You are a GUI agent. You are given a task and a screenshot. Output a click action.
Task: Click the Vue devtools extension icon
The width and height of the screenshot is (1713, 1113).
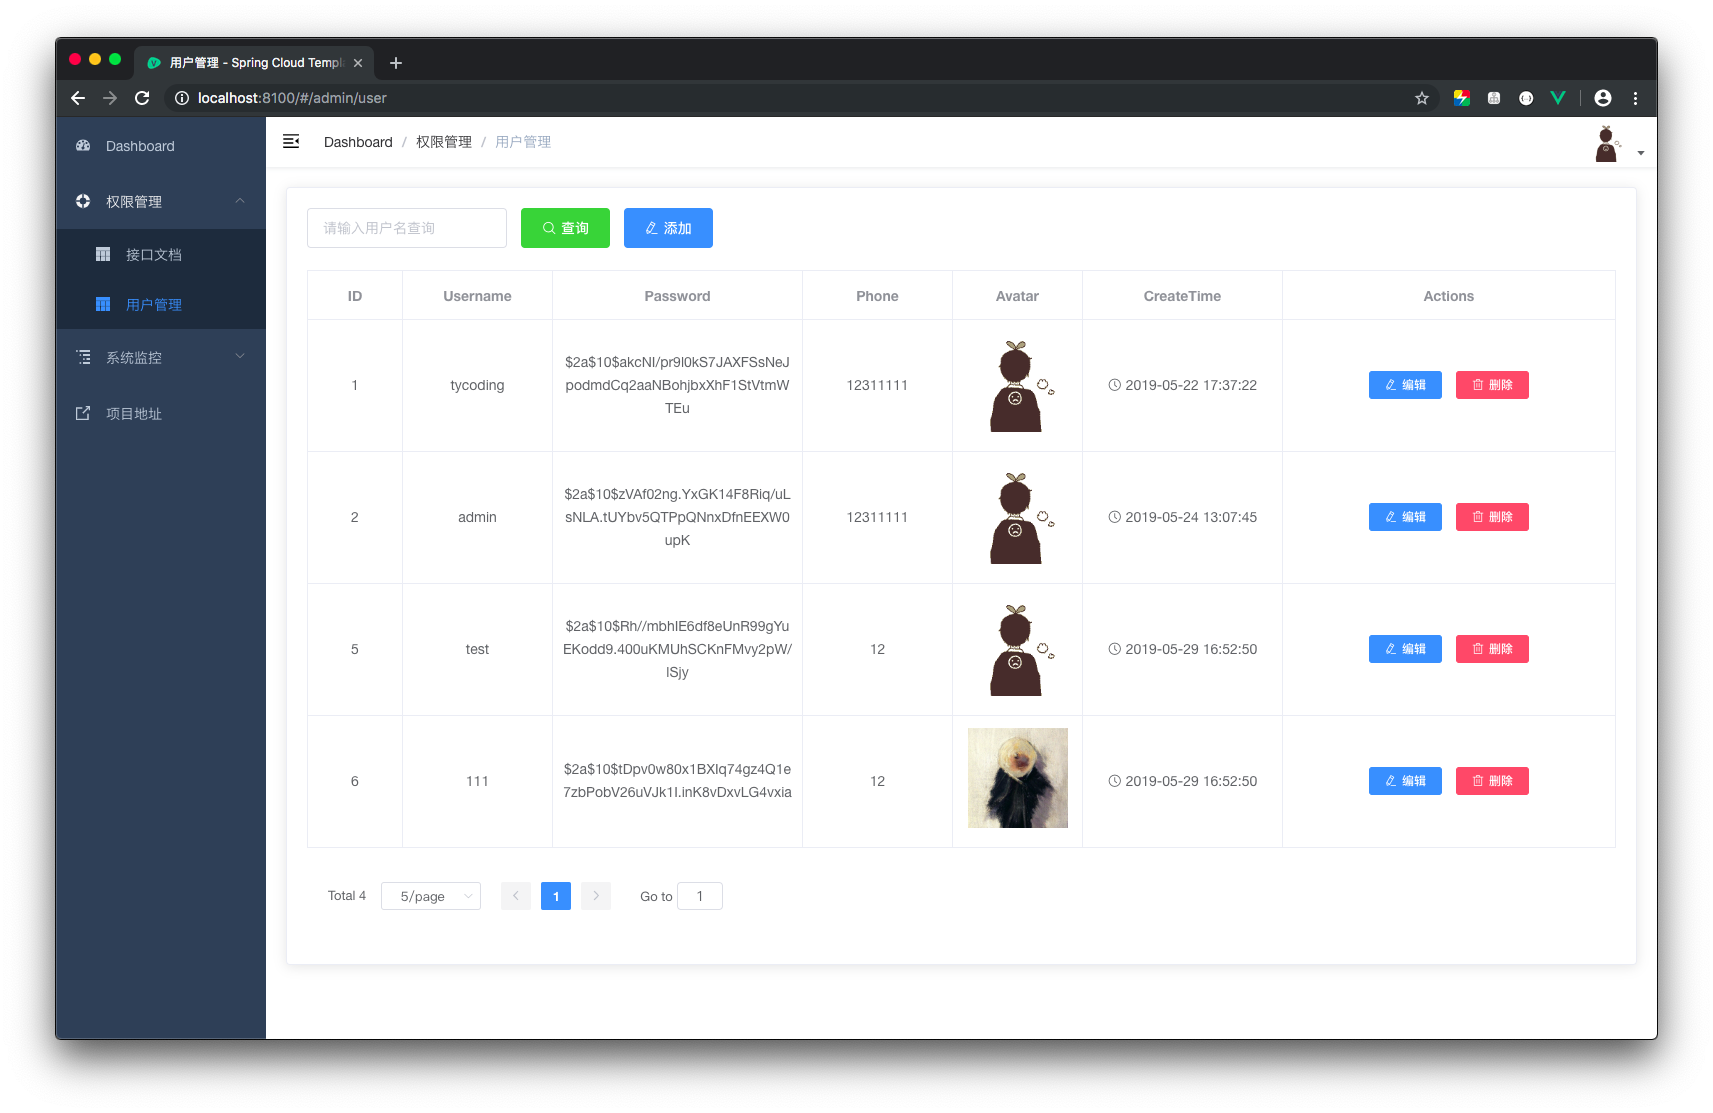point(1558,98)
